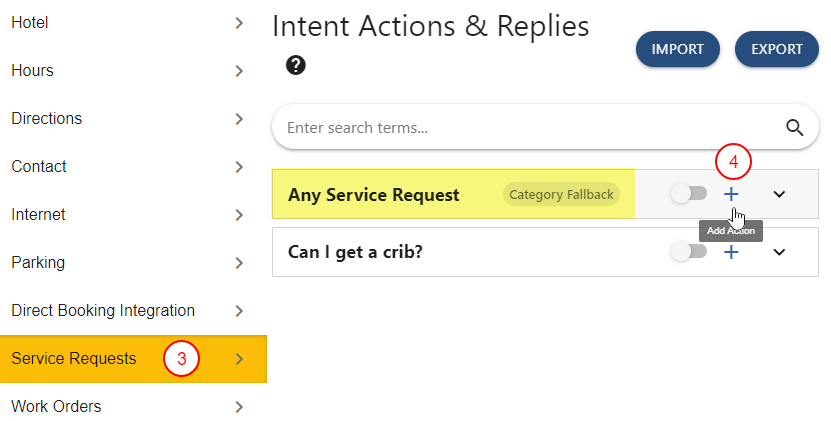Viewport: 831px width, 421px height.
Task: Expand Any Service Request row
Action: coord(780,194)
